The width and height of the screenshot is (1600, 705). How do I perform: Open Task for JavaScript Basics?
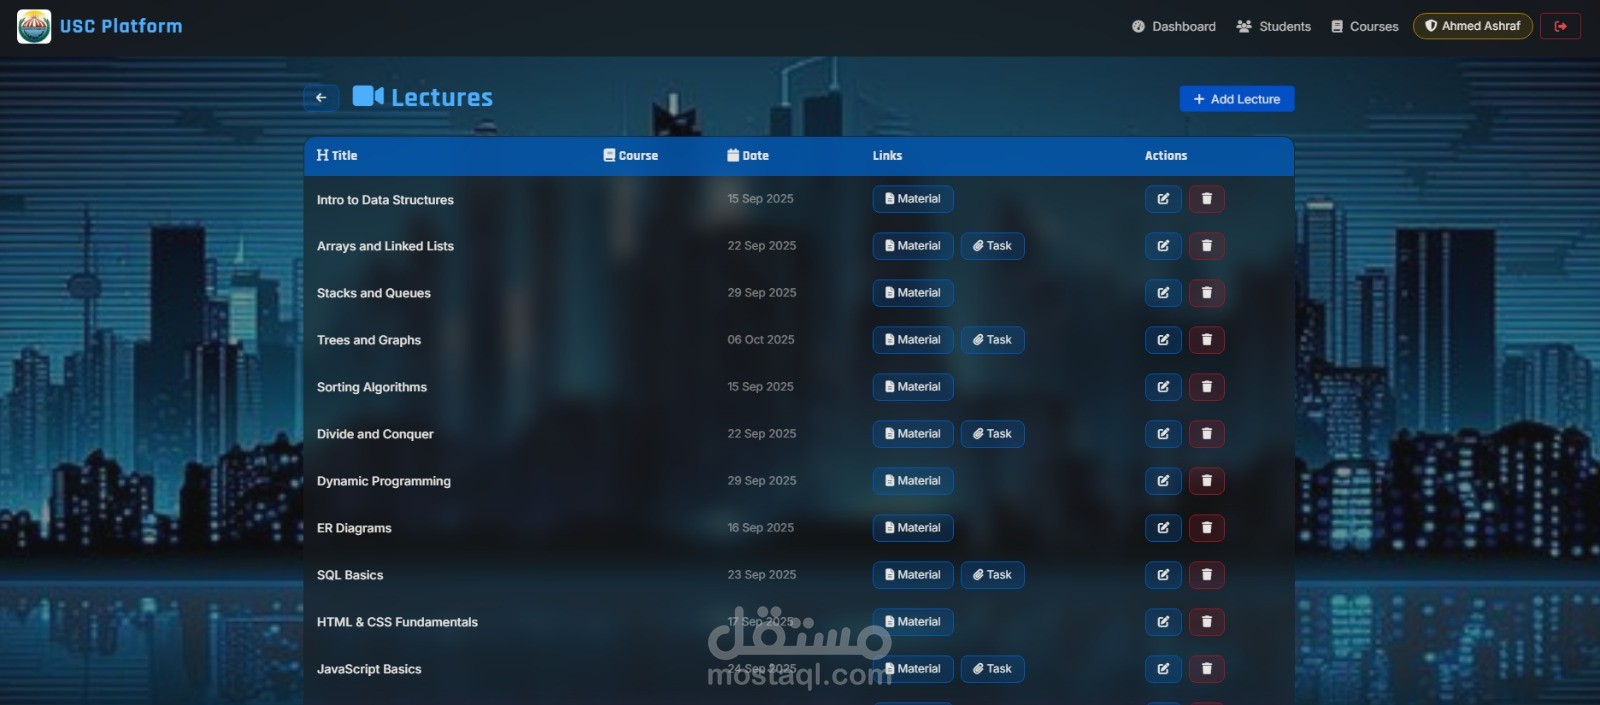[x=993, y=669]
